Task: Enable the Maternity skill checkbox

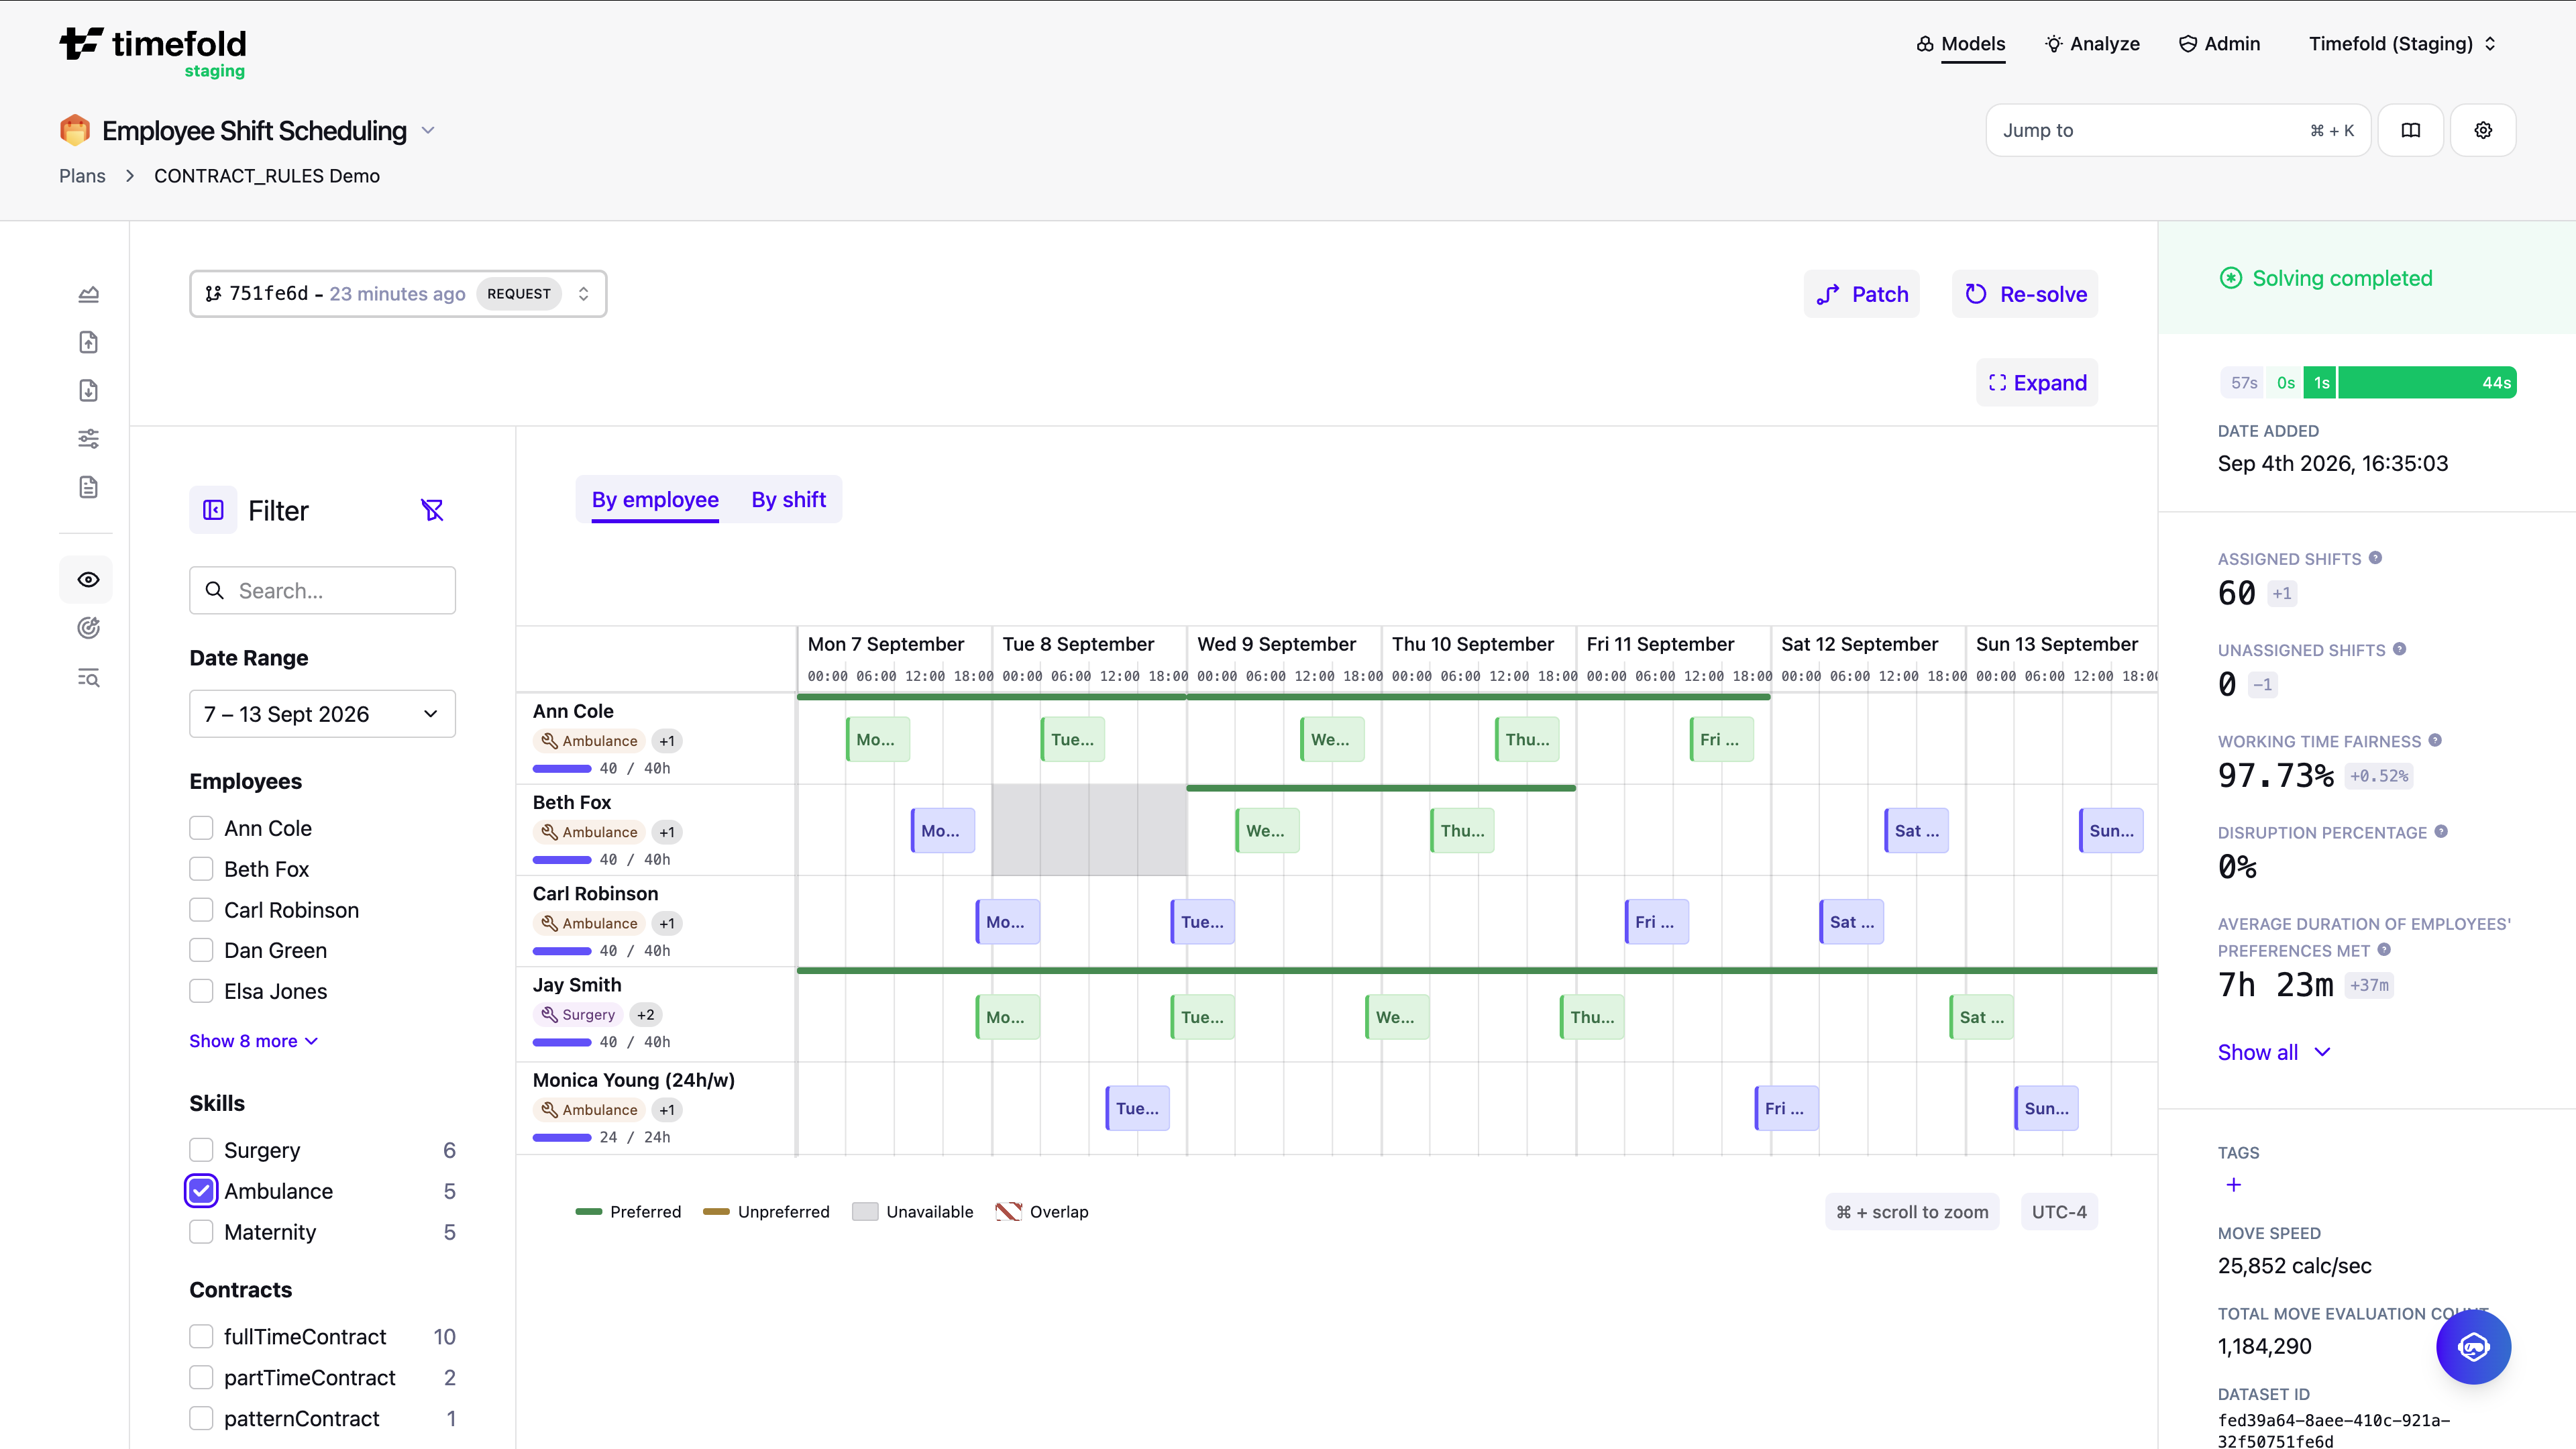Action: pyautogui.click(x=201, y=1232)
